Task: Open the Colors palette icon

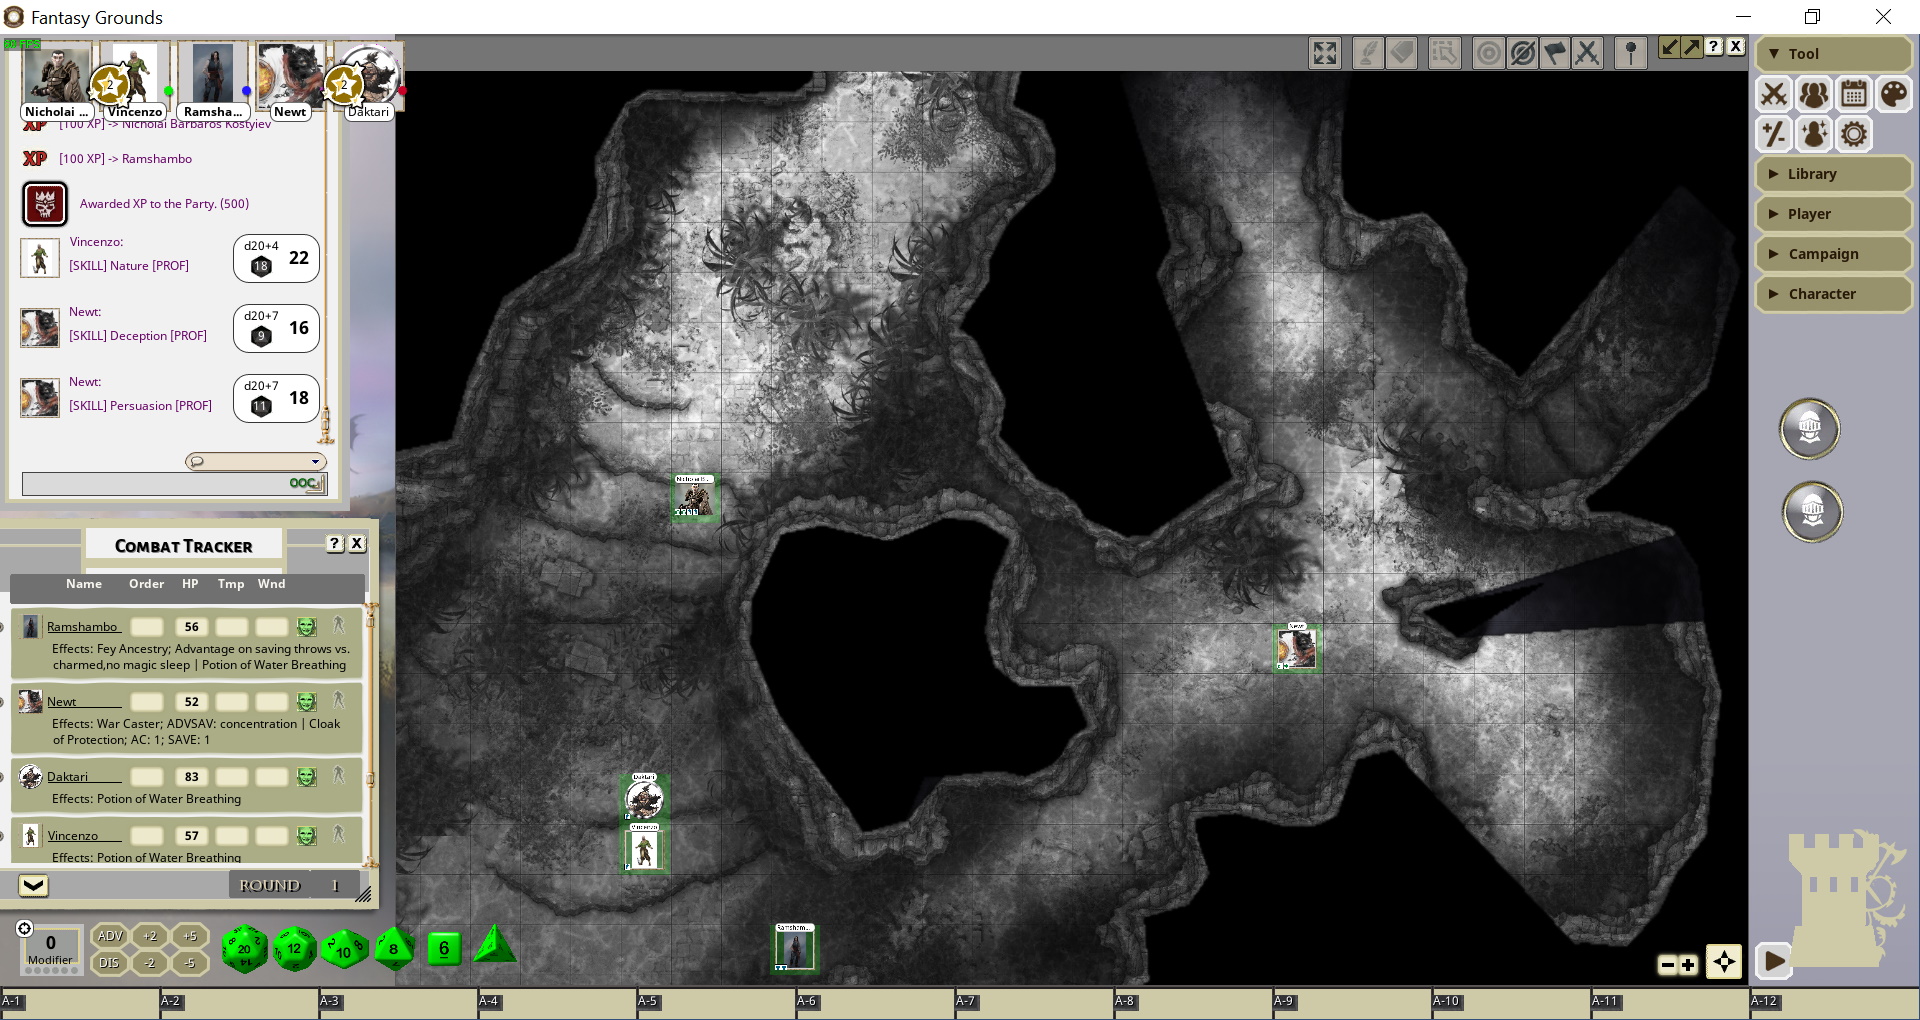Action: pos(1893,95)
